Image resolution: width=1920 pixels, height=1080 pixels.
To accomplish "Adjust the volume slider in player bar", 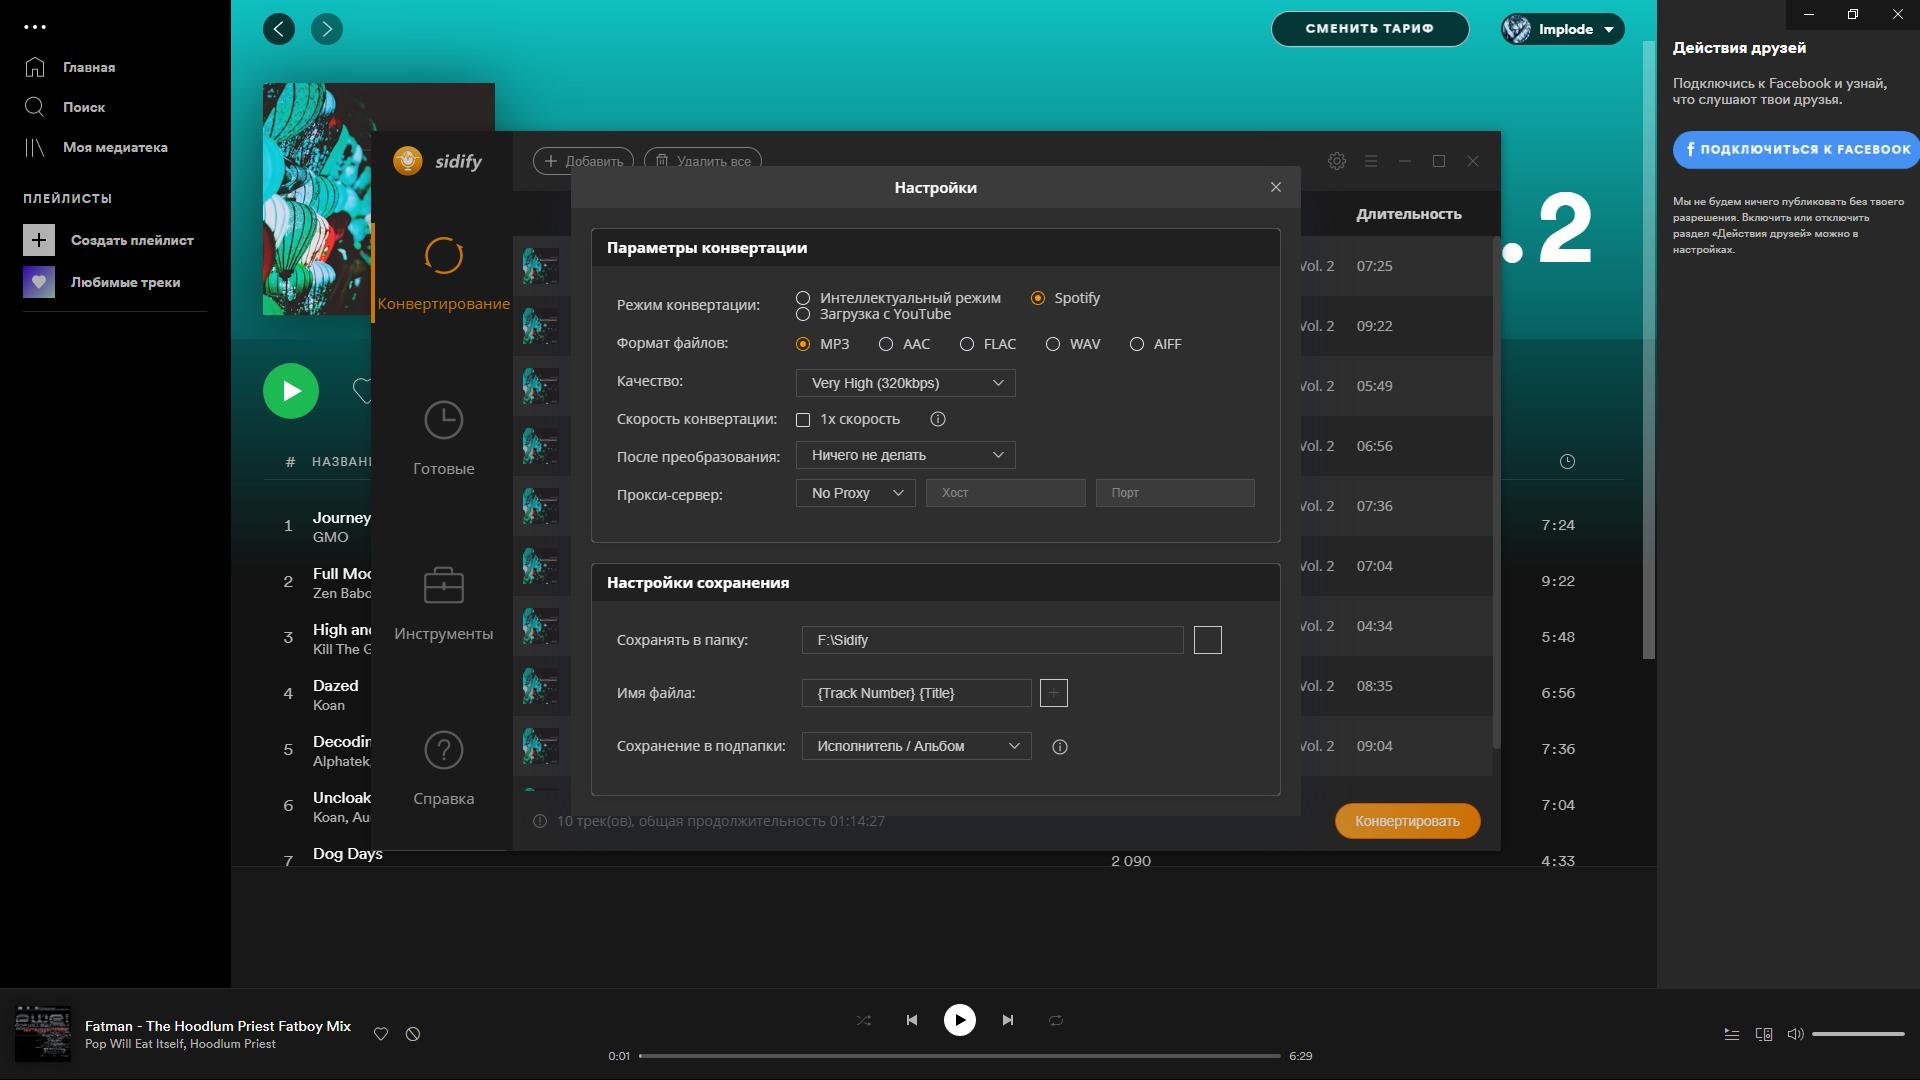I will point(1857,1034).
